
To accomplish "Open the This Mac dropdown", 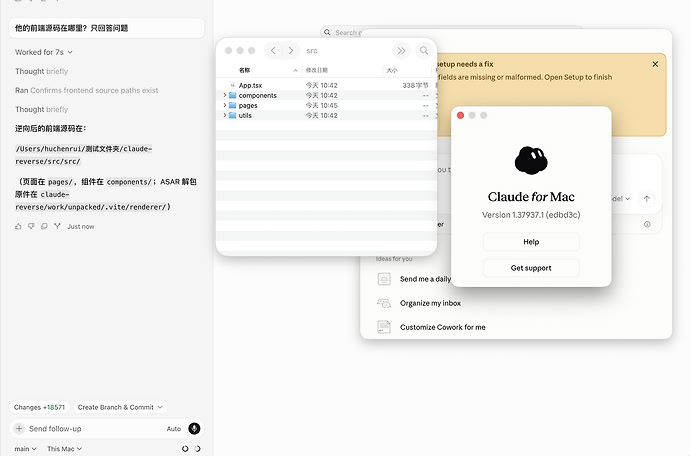I will click(x=64, y=449).
